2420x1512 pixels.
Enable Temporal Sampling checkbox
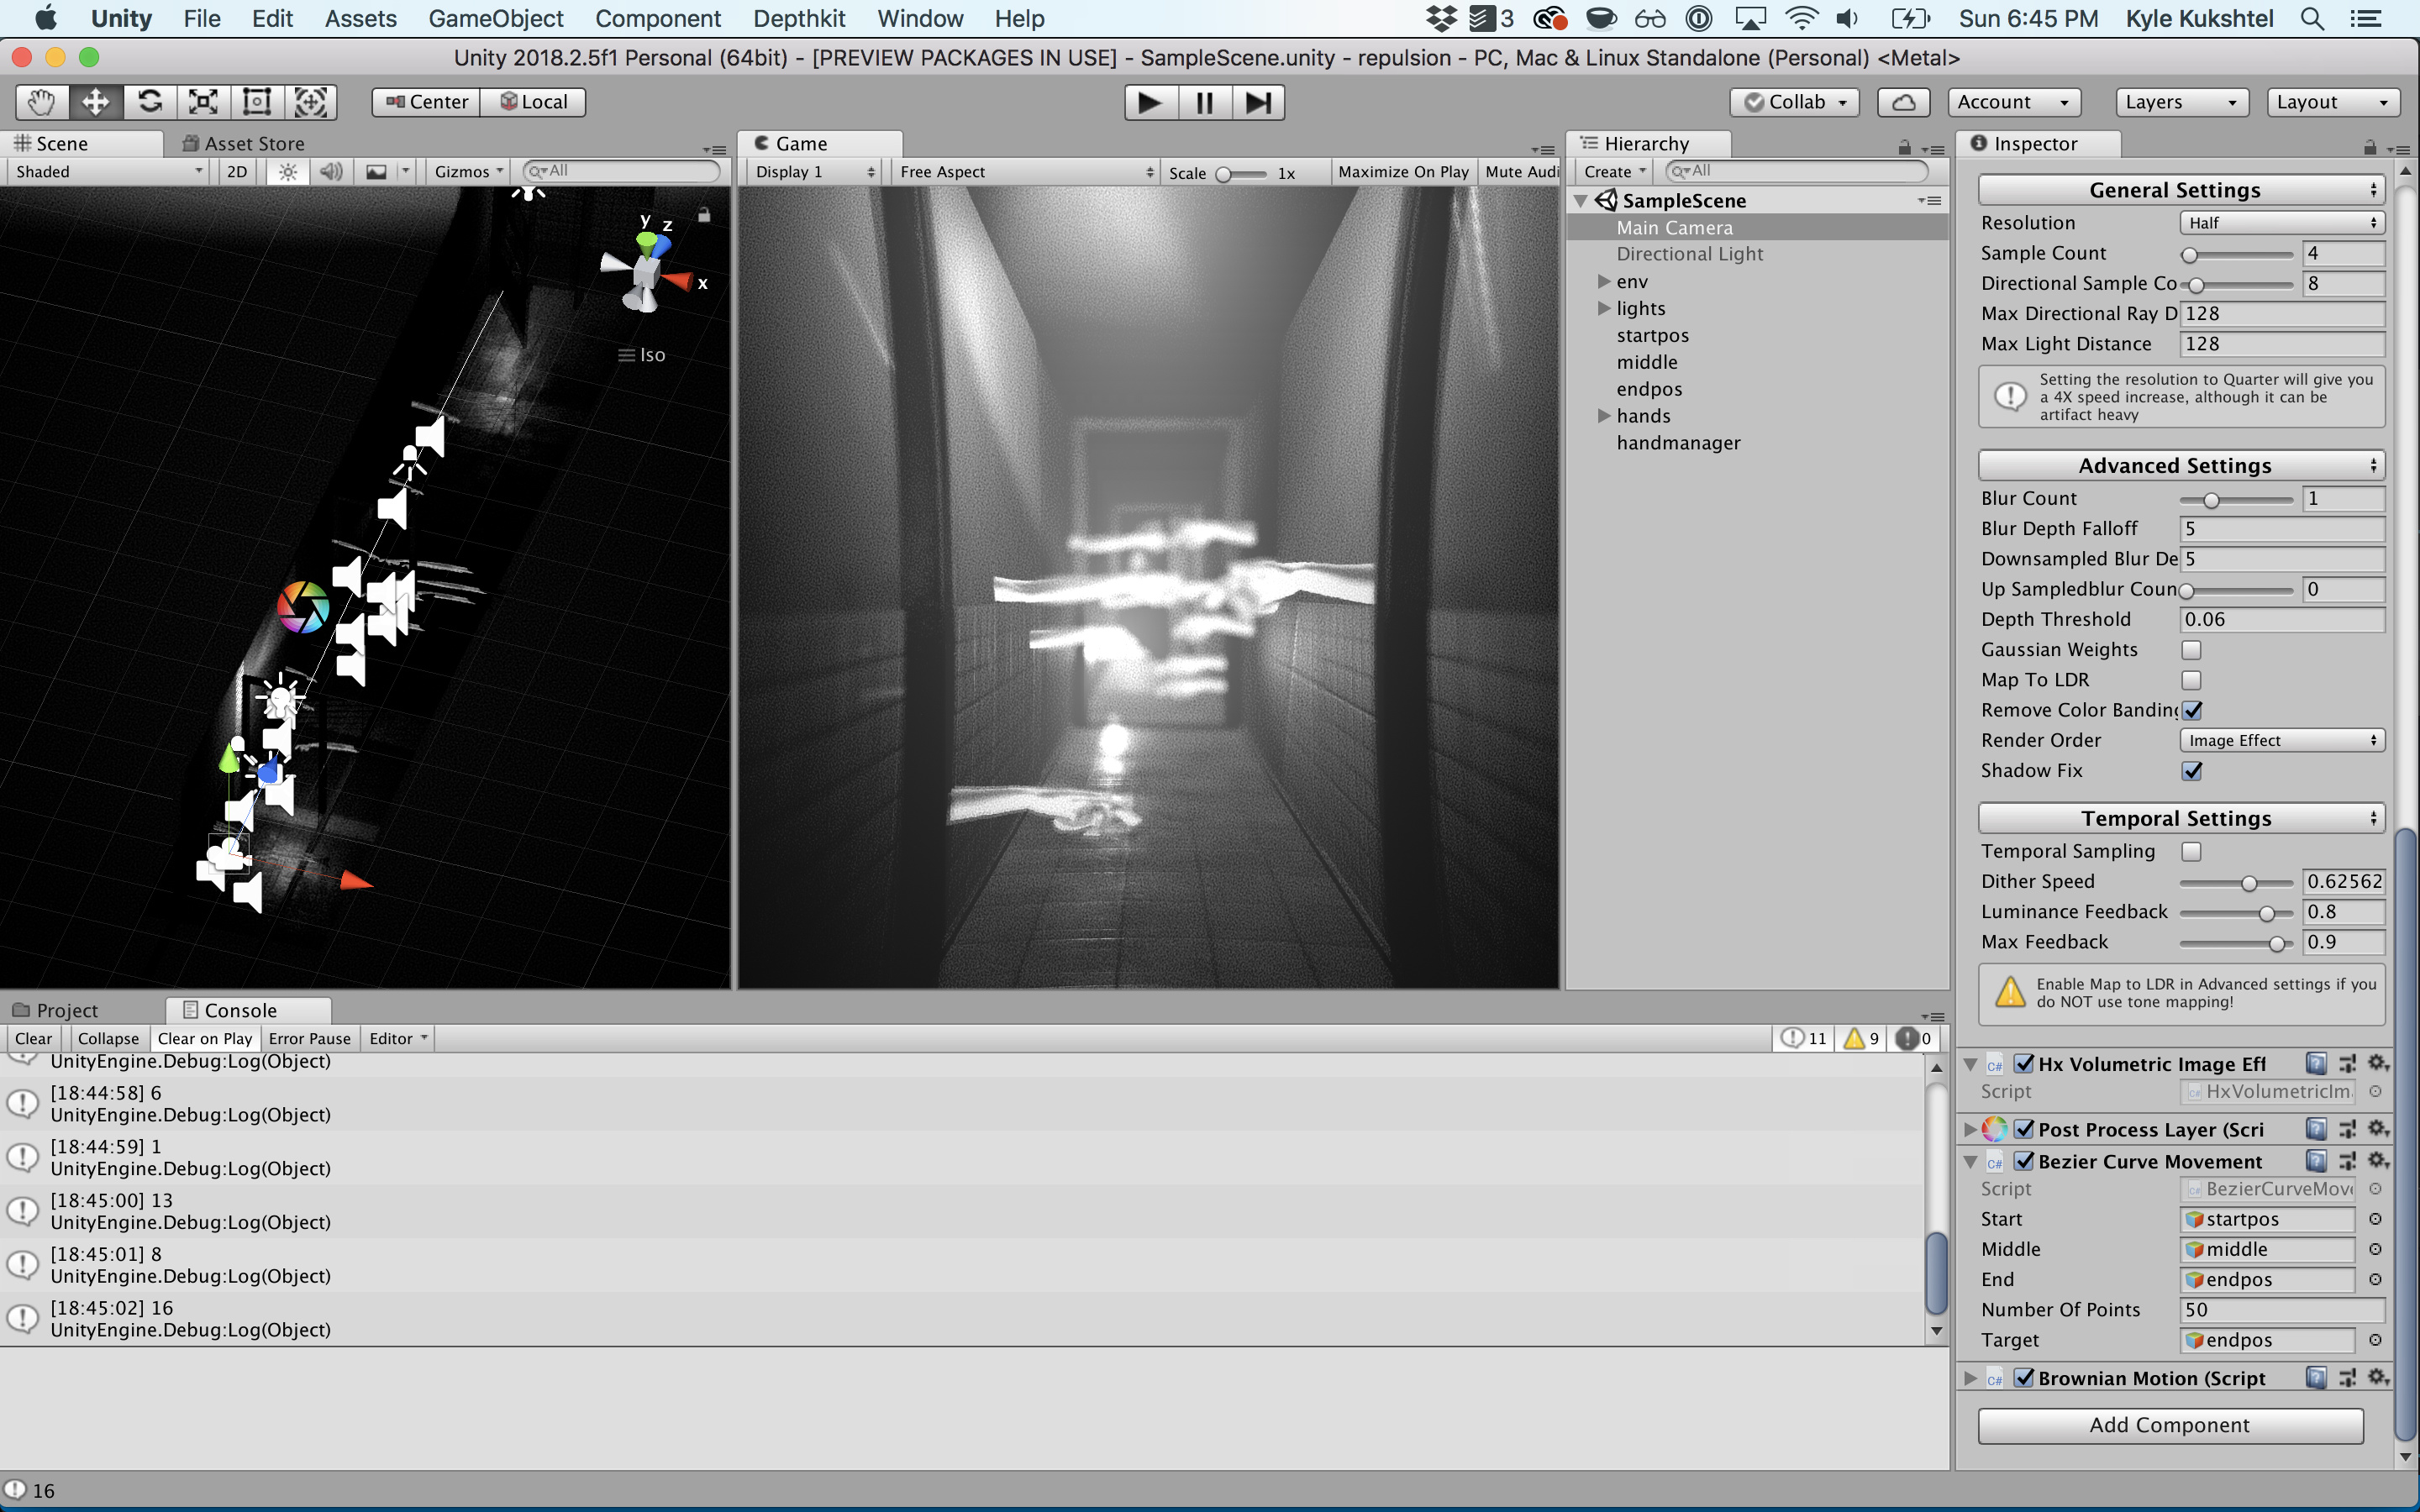(x=2191, y=852)
